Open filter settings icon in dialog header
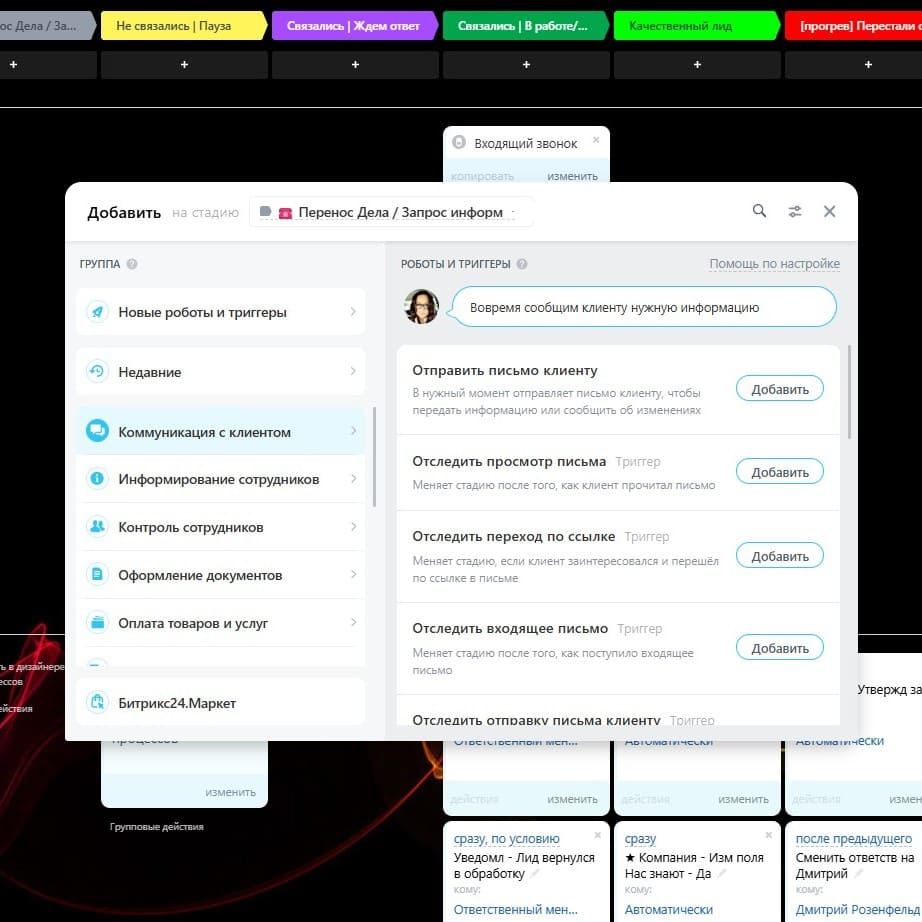This screenshot has width=922, height=922. [794, 212]
